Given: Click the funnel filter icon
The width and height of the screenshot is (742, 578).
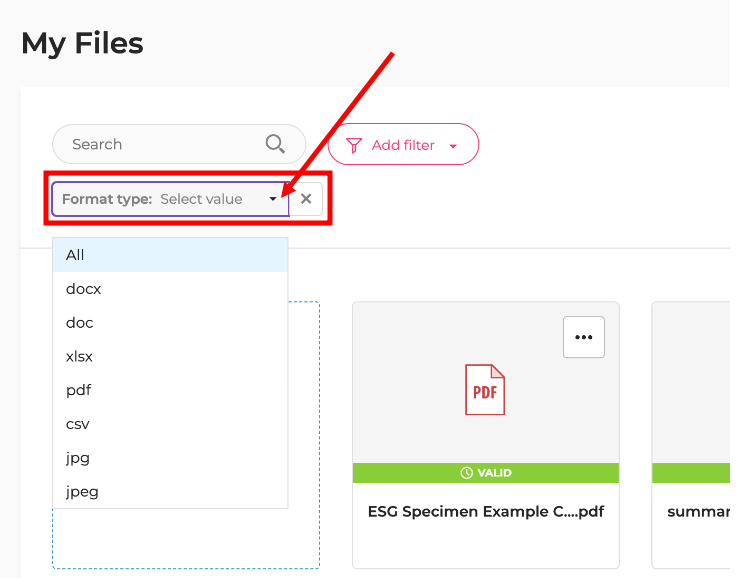Looking at the screenshot, I should point(353,145).
